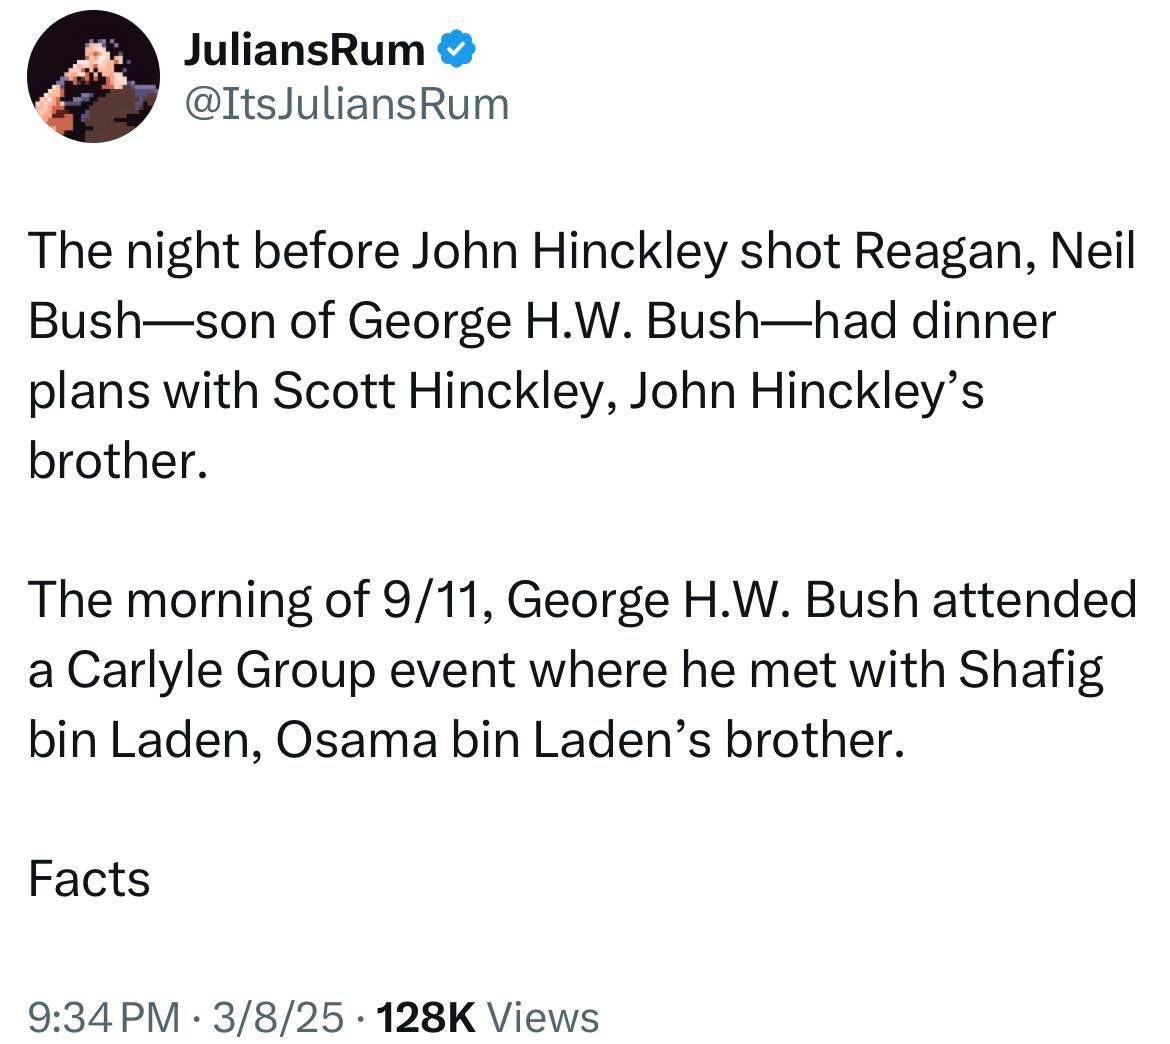Click the JuliansRum display name

[x=304, y=49]
